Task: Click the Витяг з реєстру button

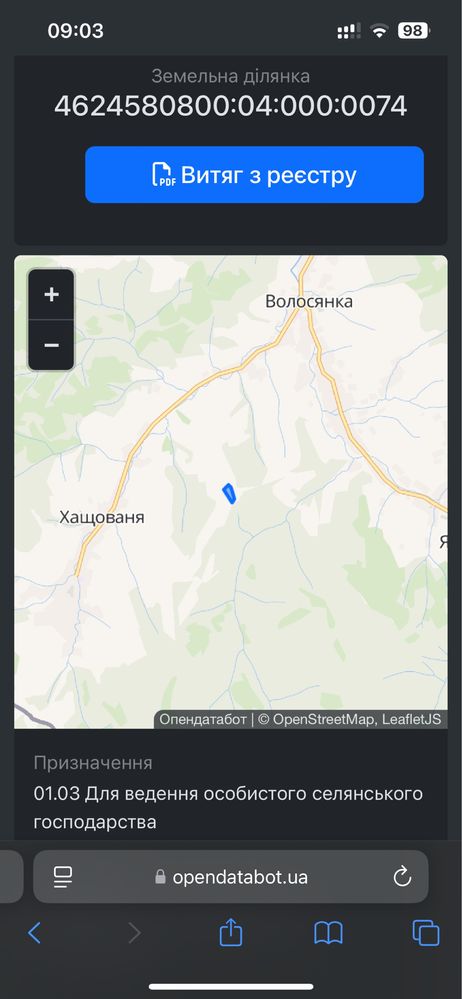Action: (254, 175)
